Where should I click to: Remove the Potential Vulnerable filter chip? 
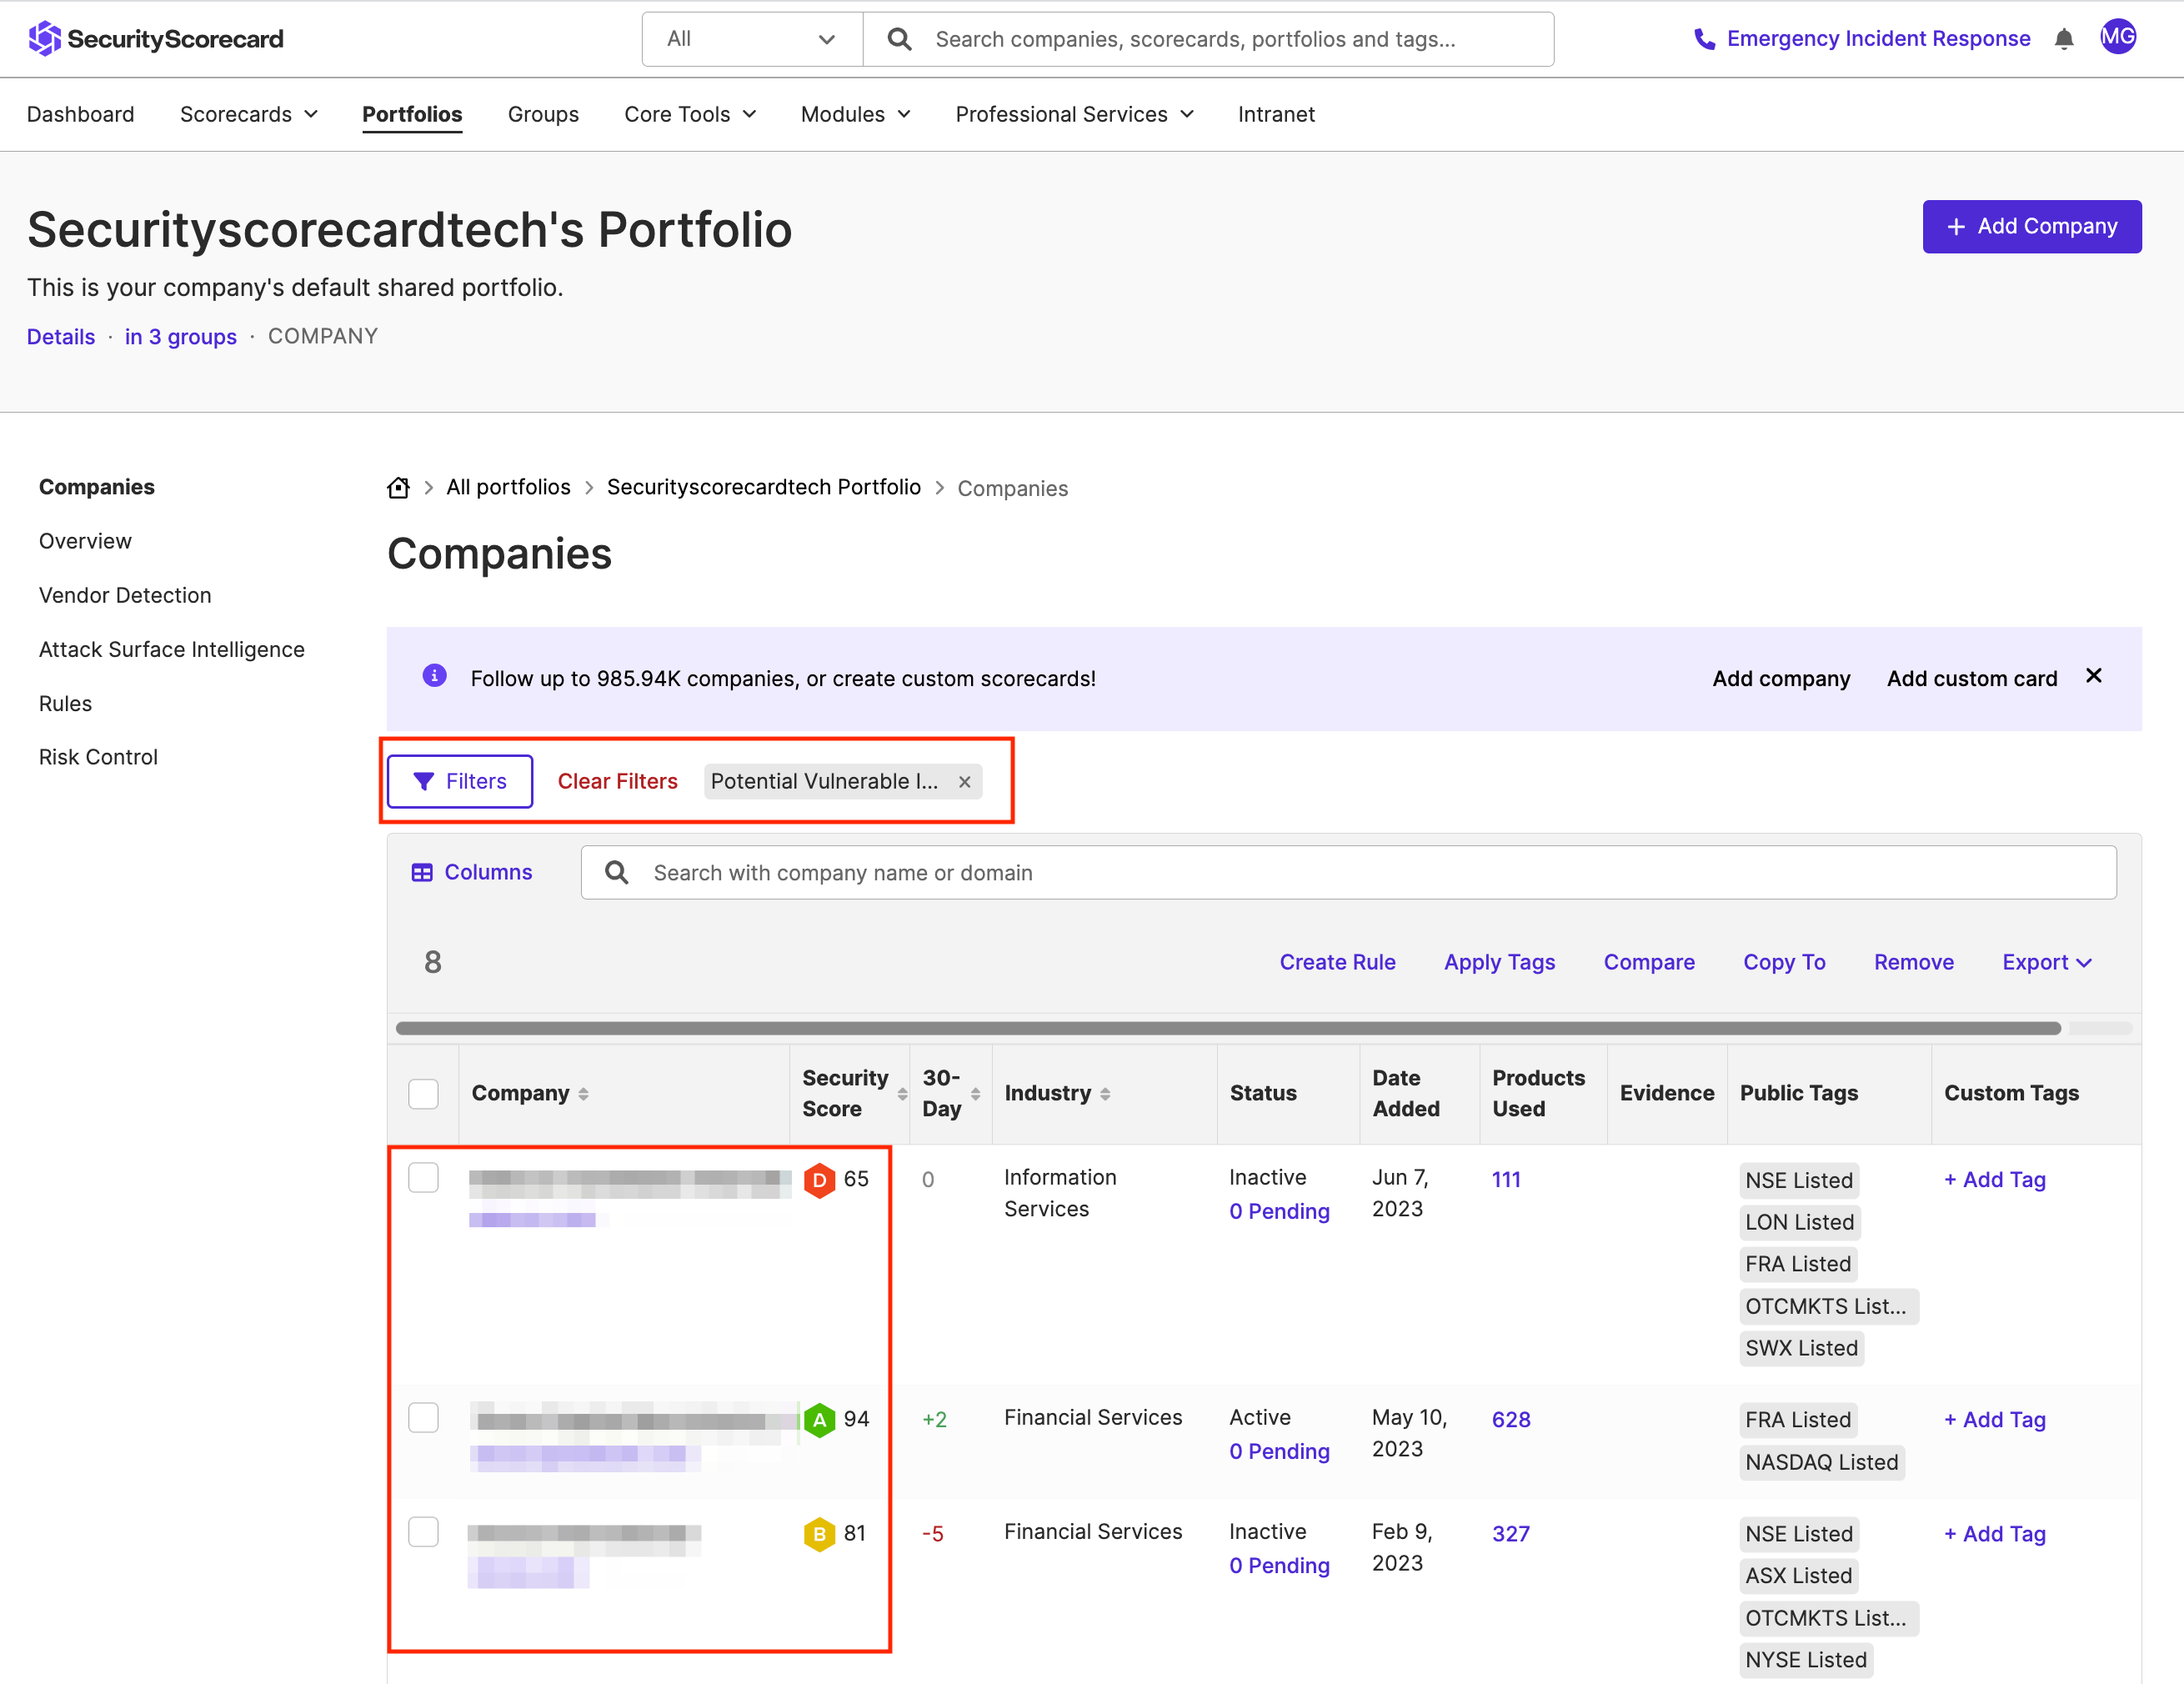click(x=965, y=782)
